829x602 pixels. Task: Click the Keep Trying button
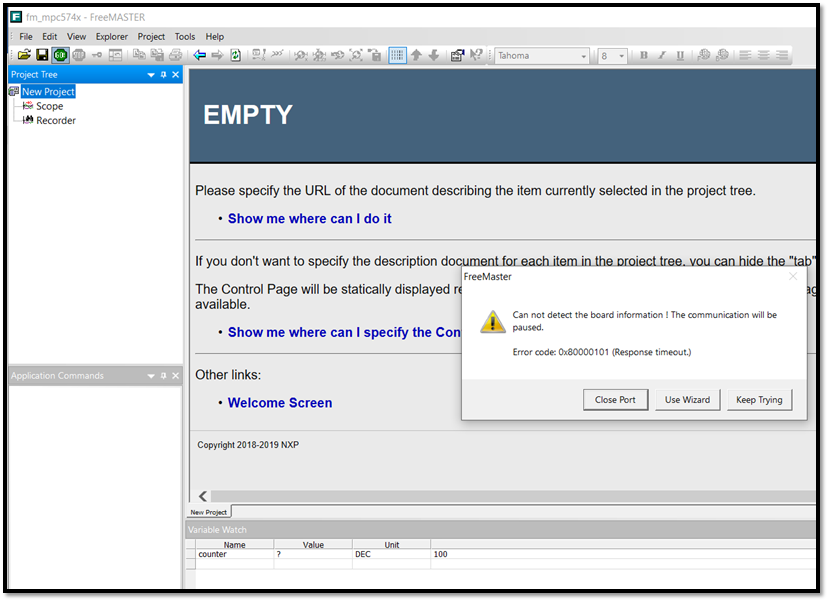759,400
